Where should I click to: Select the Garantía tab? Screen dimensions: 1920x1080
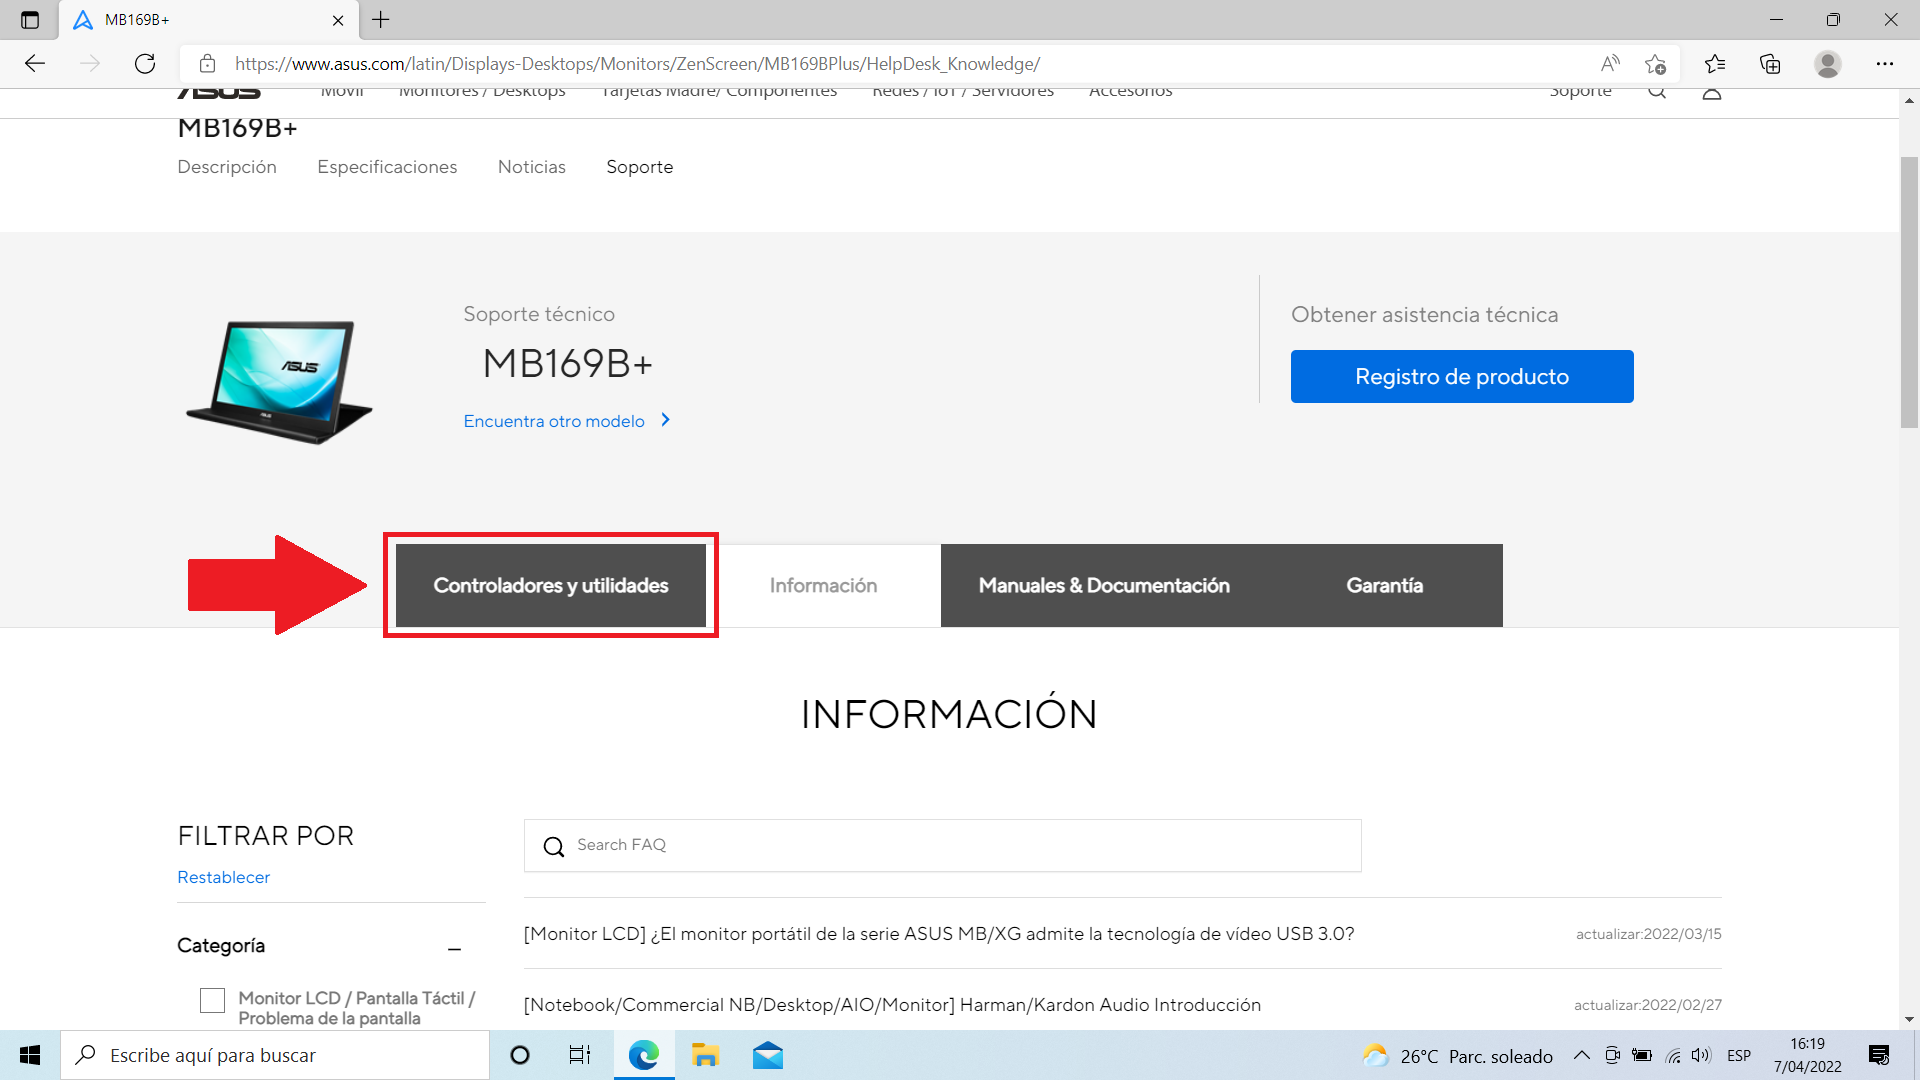(x=1384, y=586)
